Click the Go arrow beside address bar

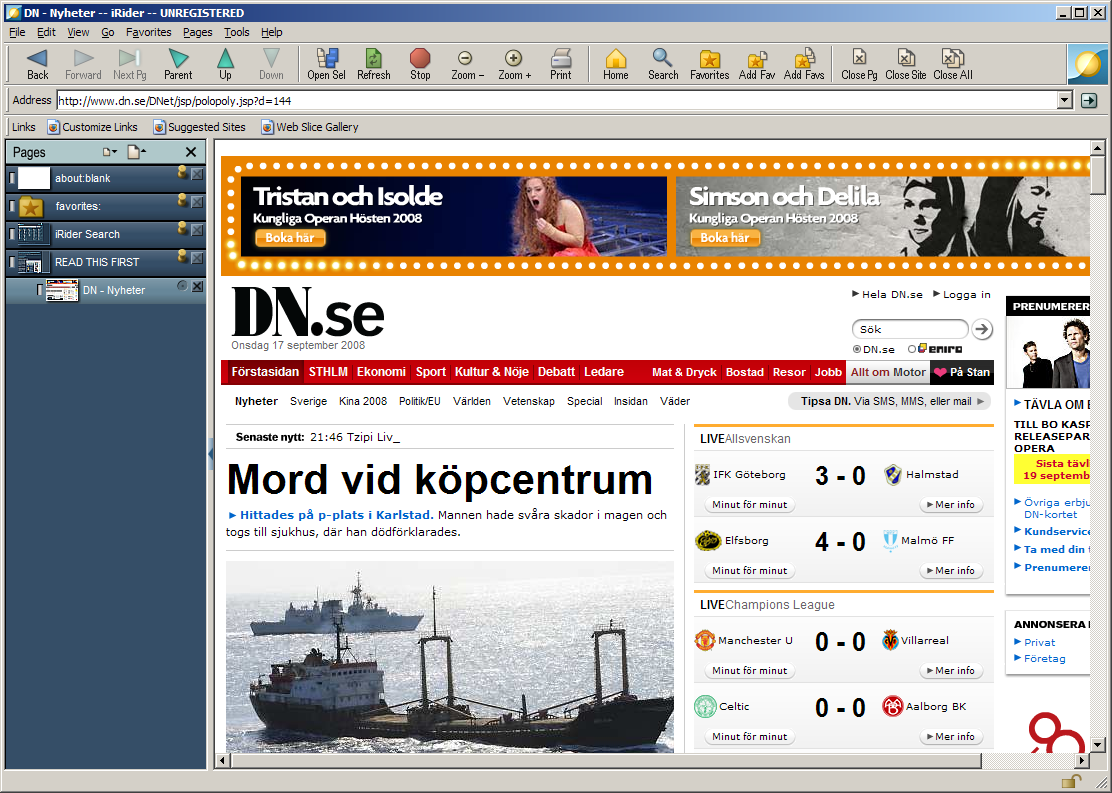click(1089, 101)
